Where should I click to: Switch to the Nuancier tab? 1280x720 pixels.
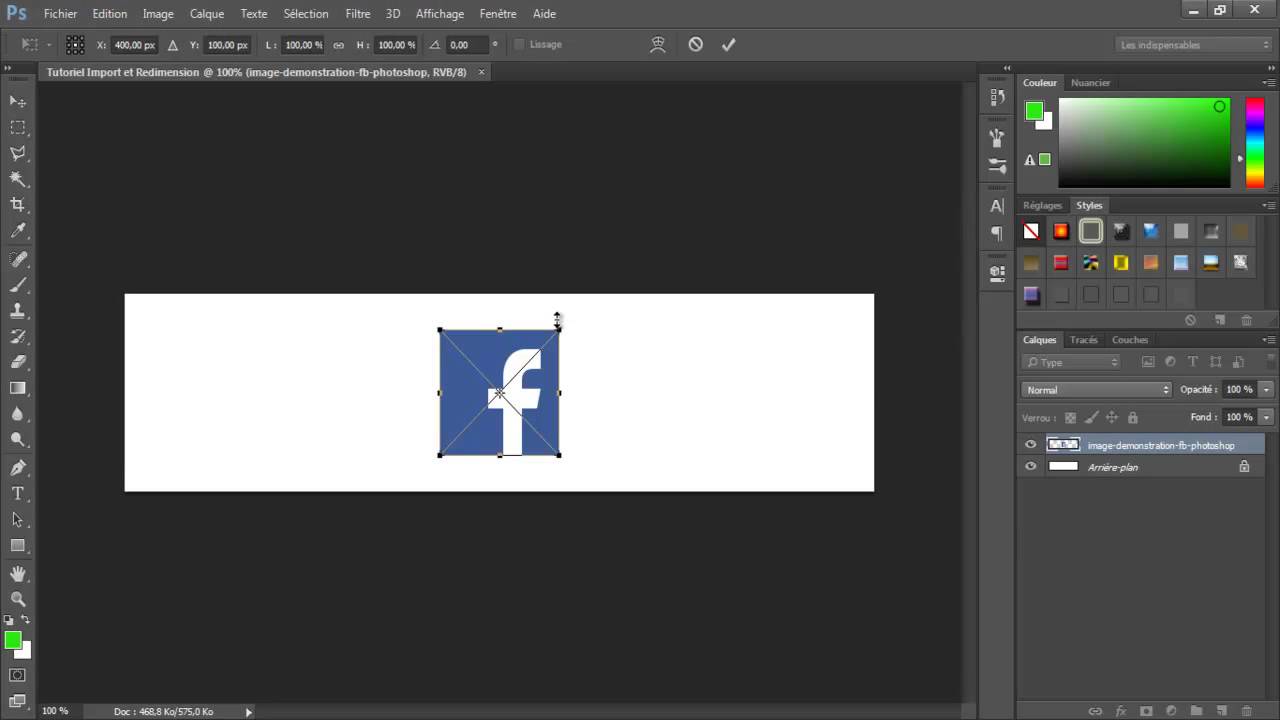pyautogui.click(x=1090, y=83)
